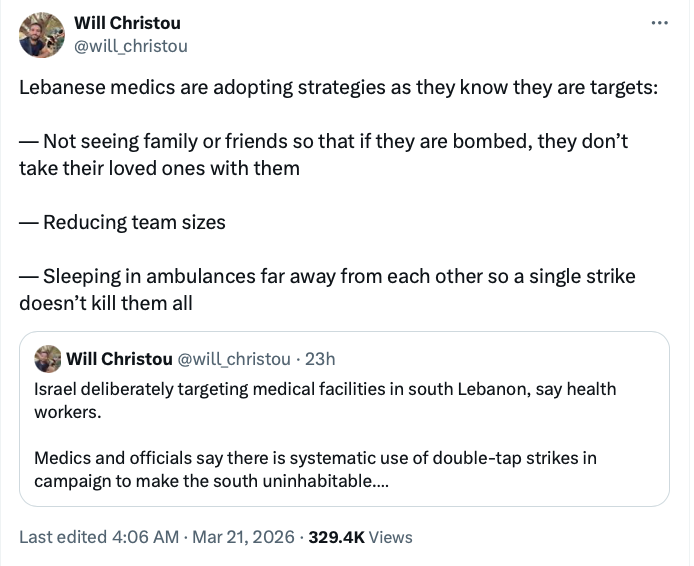Open the quoted tweet's 23h timestamp
Viewport: 694px width, 566px height.
coord(320,359)
